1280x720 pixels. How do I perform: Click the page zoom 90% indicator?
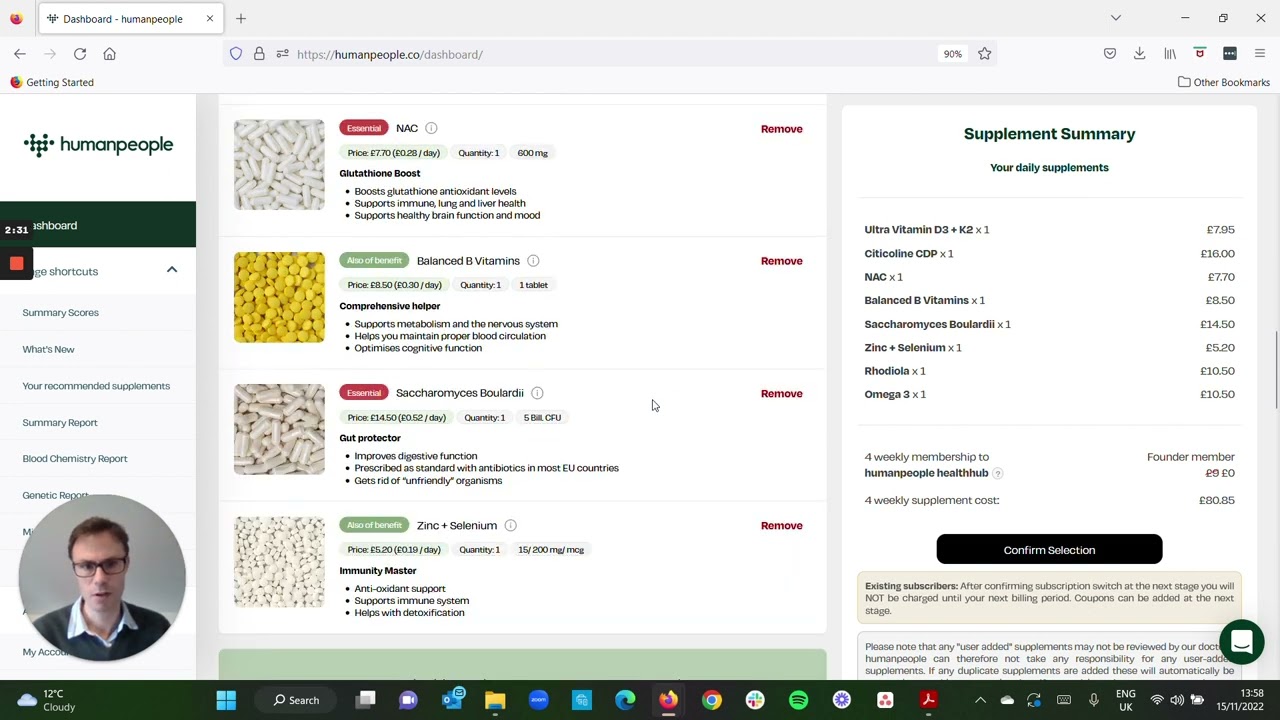(952, 54)
